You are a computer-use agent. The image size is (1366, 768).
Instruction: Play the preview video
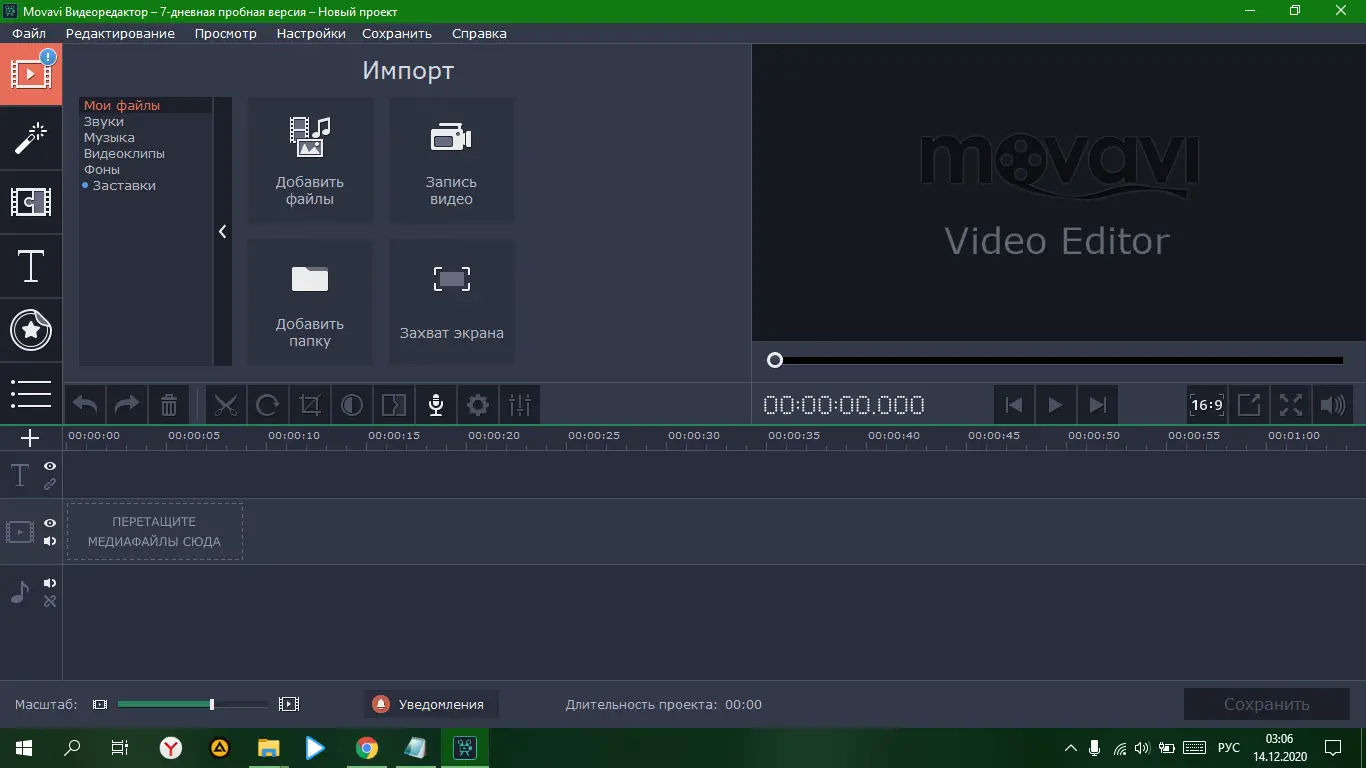click(1055, 405)
